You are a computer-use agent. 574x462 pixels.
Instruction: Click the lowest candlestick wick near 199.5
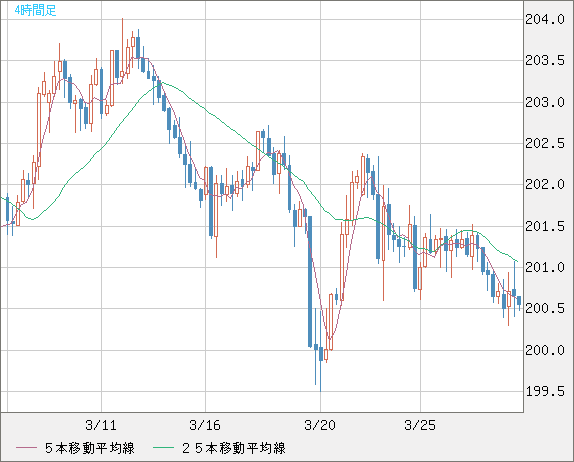(x=321, y=376)
